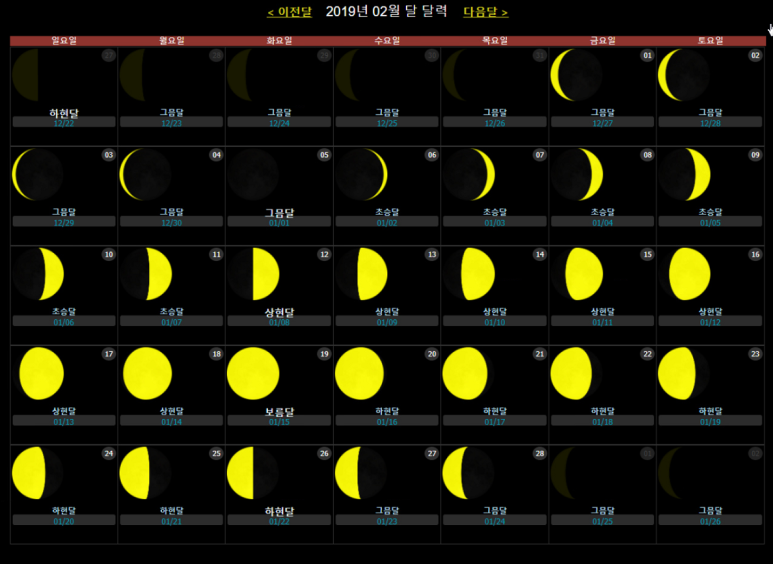
Task: Click the waxing crescent moon on day 09
Action: [x=684, y=175]
